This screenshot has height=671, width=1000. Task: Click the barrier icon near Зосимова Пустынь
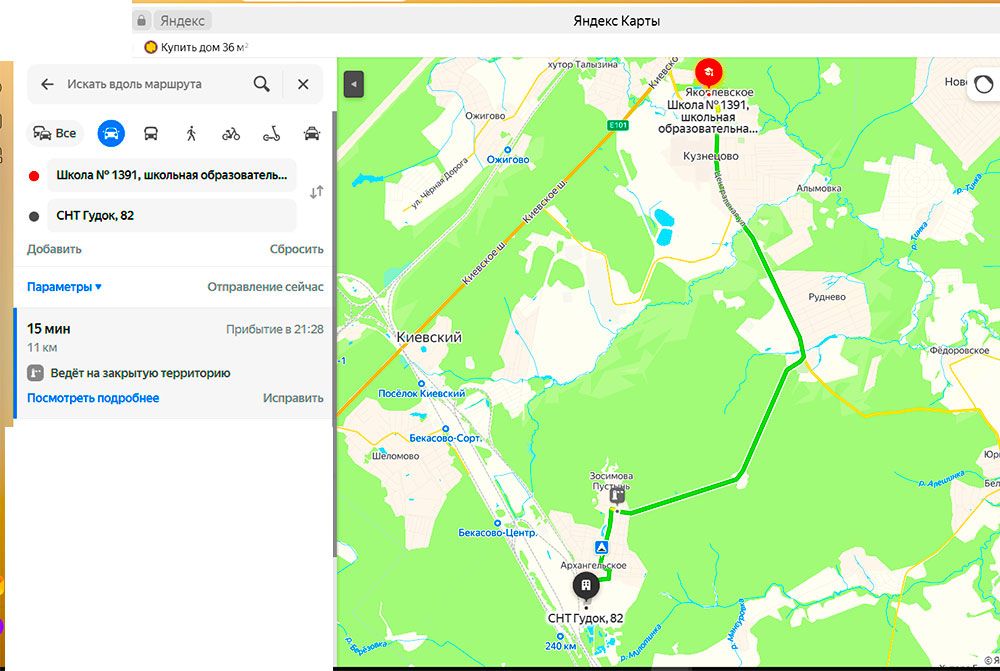(617, 496)
